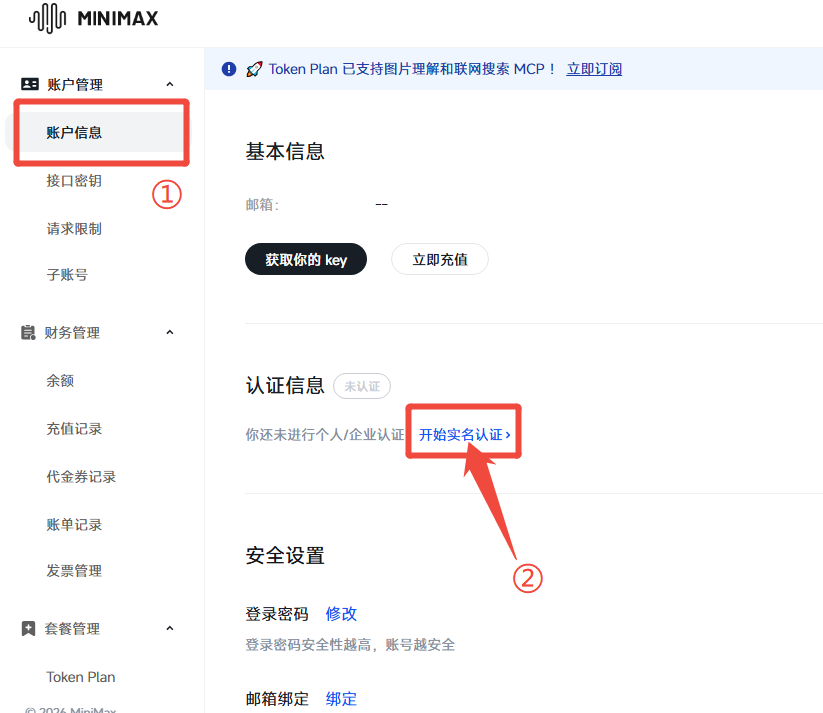
Task: Click the 套餐管理 bookmark star icon
Action: [x=29, y=629]
